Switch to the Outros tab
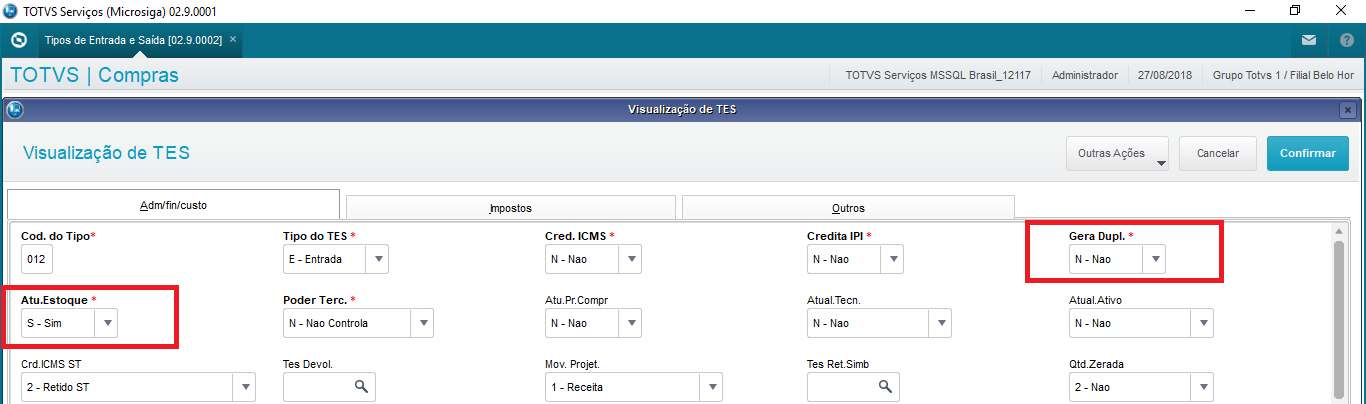The image size is (1366, 404). [x=848, y=208]
